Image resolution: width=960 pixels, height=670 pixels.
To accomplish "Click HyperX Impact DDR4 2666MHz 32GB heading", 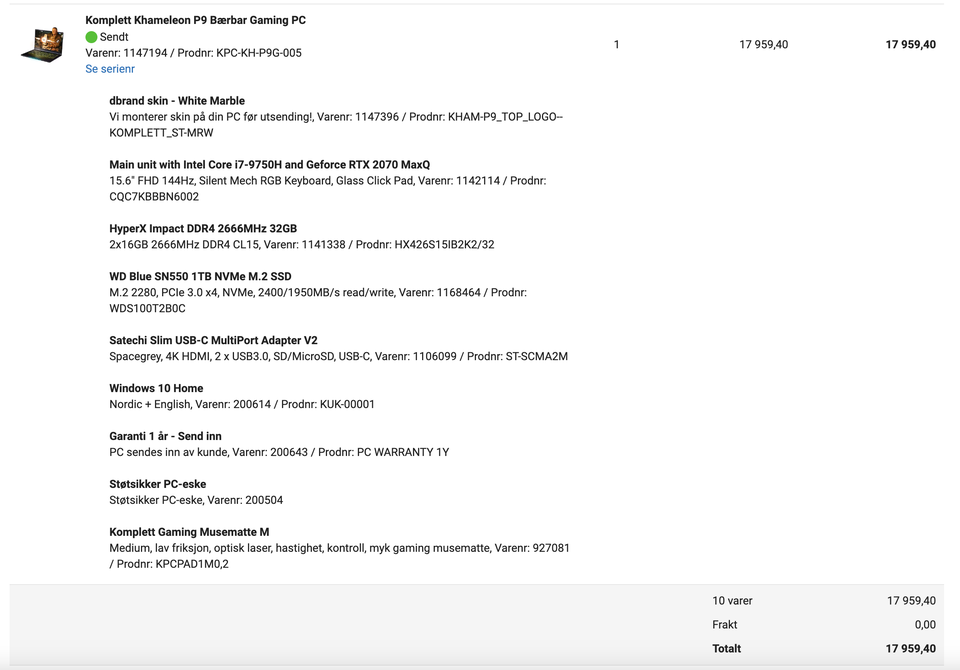I will [203, 228].
